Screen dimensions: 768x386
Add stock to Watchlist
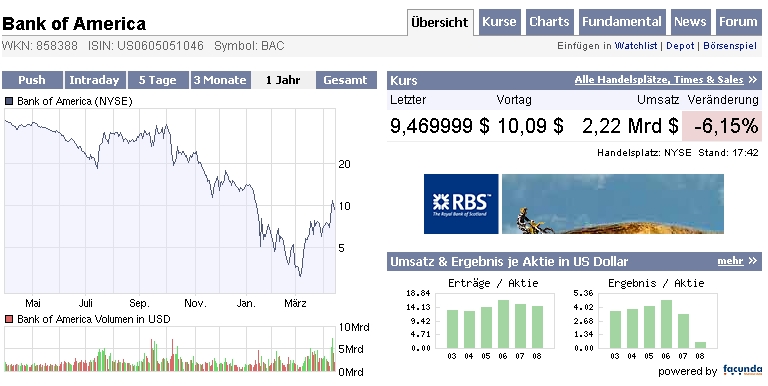point(636,46)
